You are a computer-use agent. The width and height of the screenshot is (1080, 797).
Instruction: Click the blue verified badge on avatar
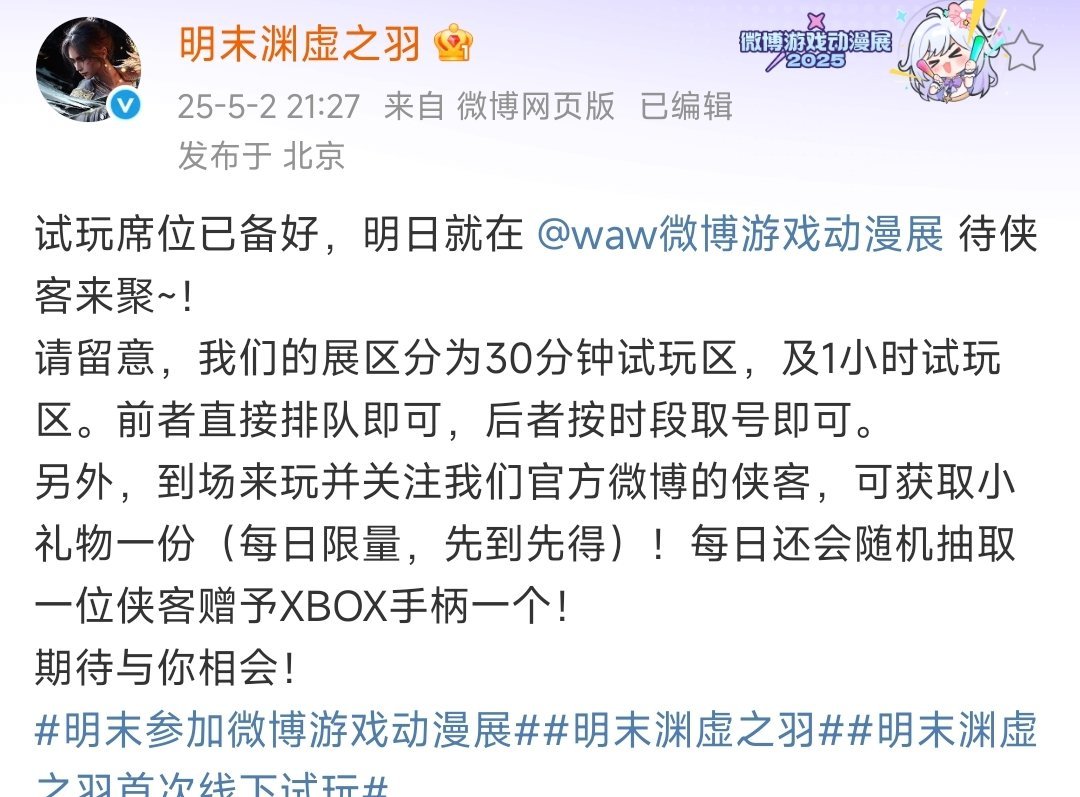(125, 105)
